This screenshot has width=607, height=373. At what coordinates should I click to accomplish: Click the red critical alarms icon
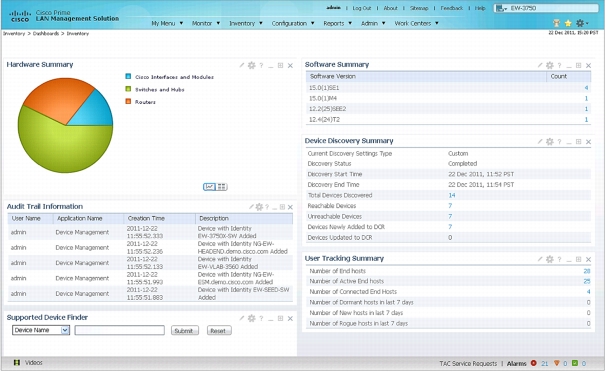tap(534, 363)
